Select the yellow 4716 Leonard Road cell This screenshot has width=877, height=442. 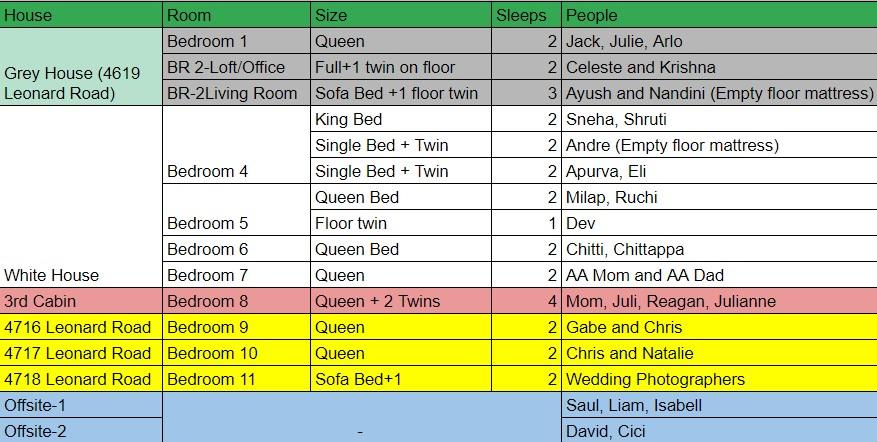pos(81,327)
